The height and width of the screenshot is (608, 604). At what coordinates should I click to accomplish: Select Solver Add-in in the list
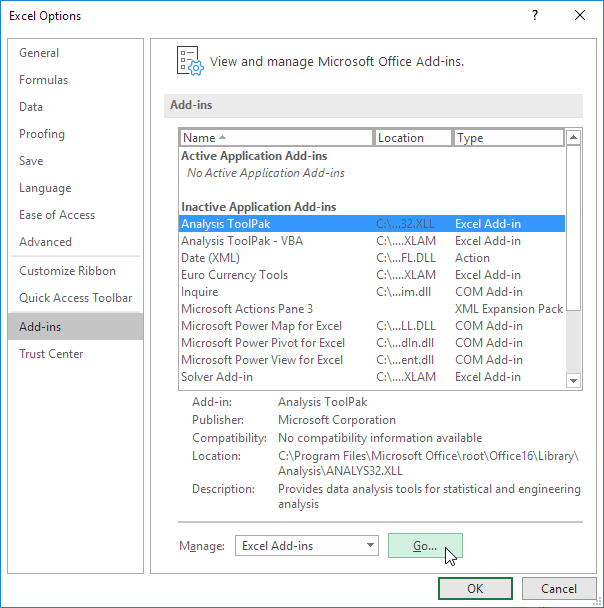click(x=217, y=377)
